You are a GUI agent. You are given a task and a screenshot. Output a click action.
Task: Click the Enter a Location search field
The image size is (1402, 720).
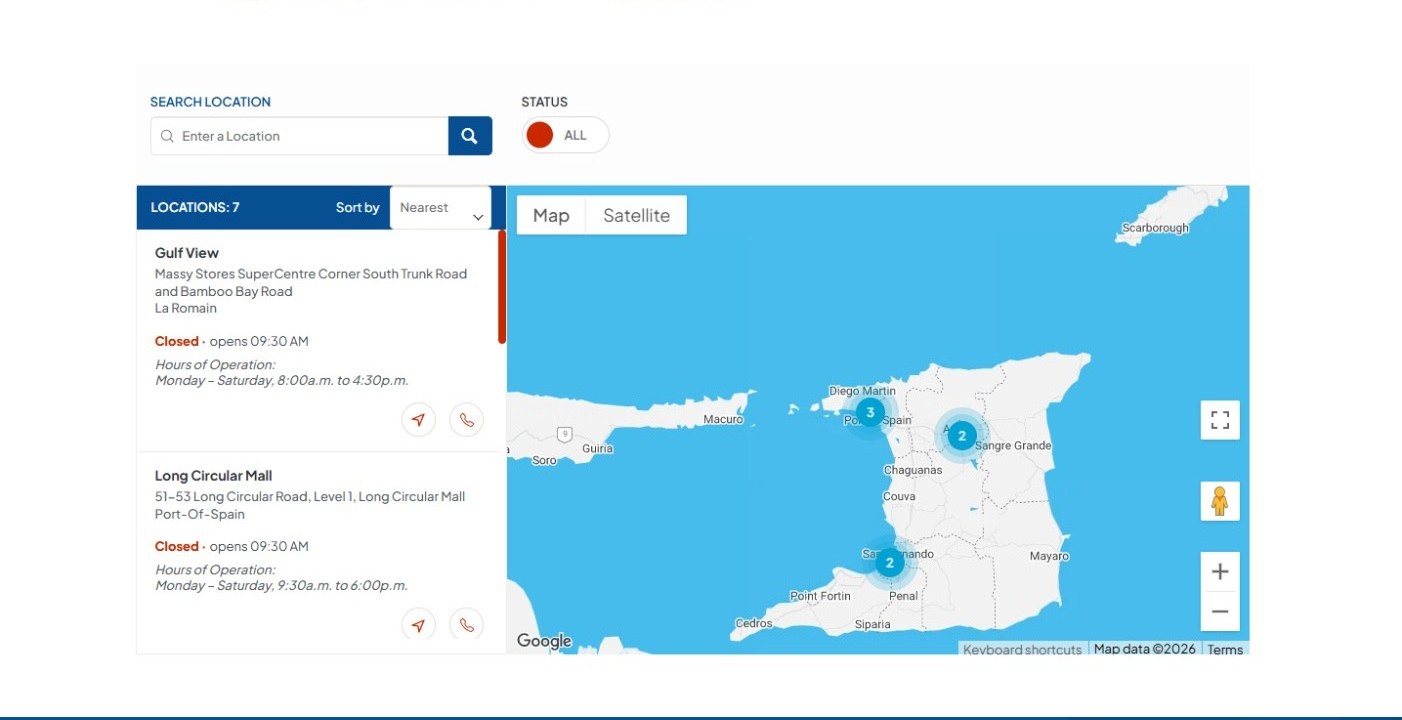tap(299, 136)
